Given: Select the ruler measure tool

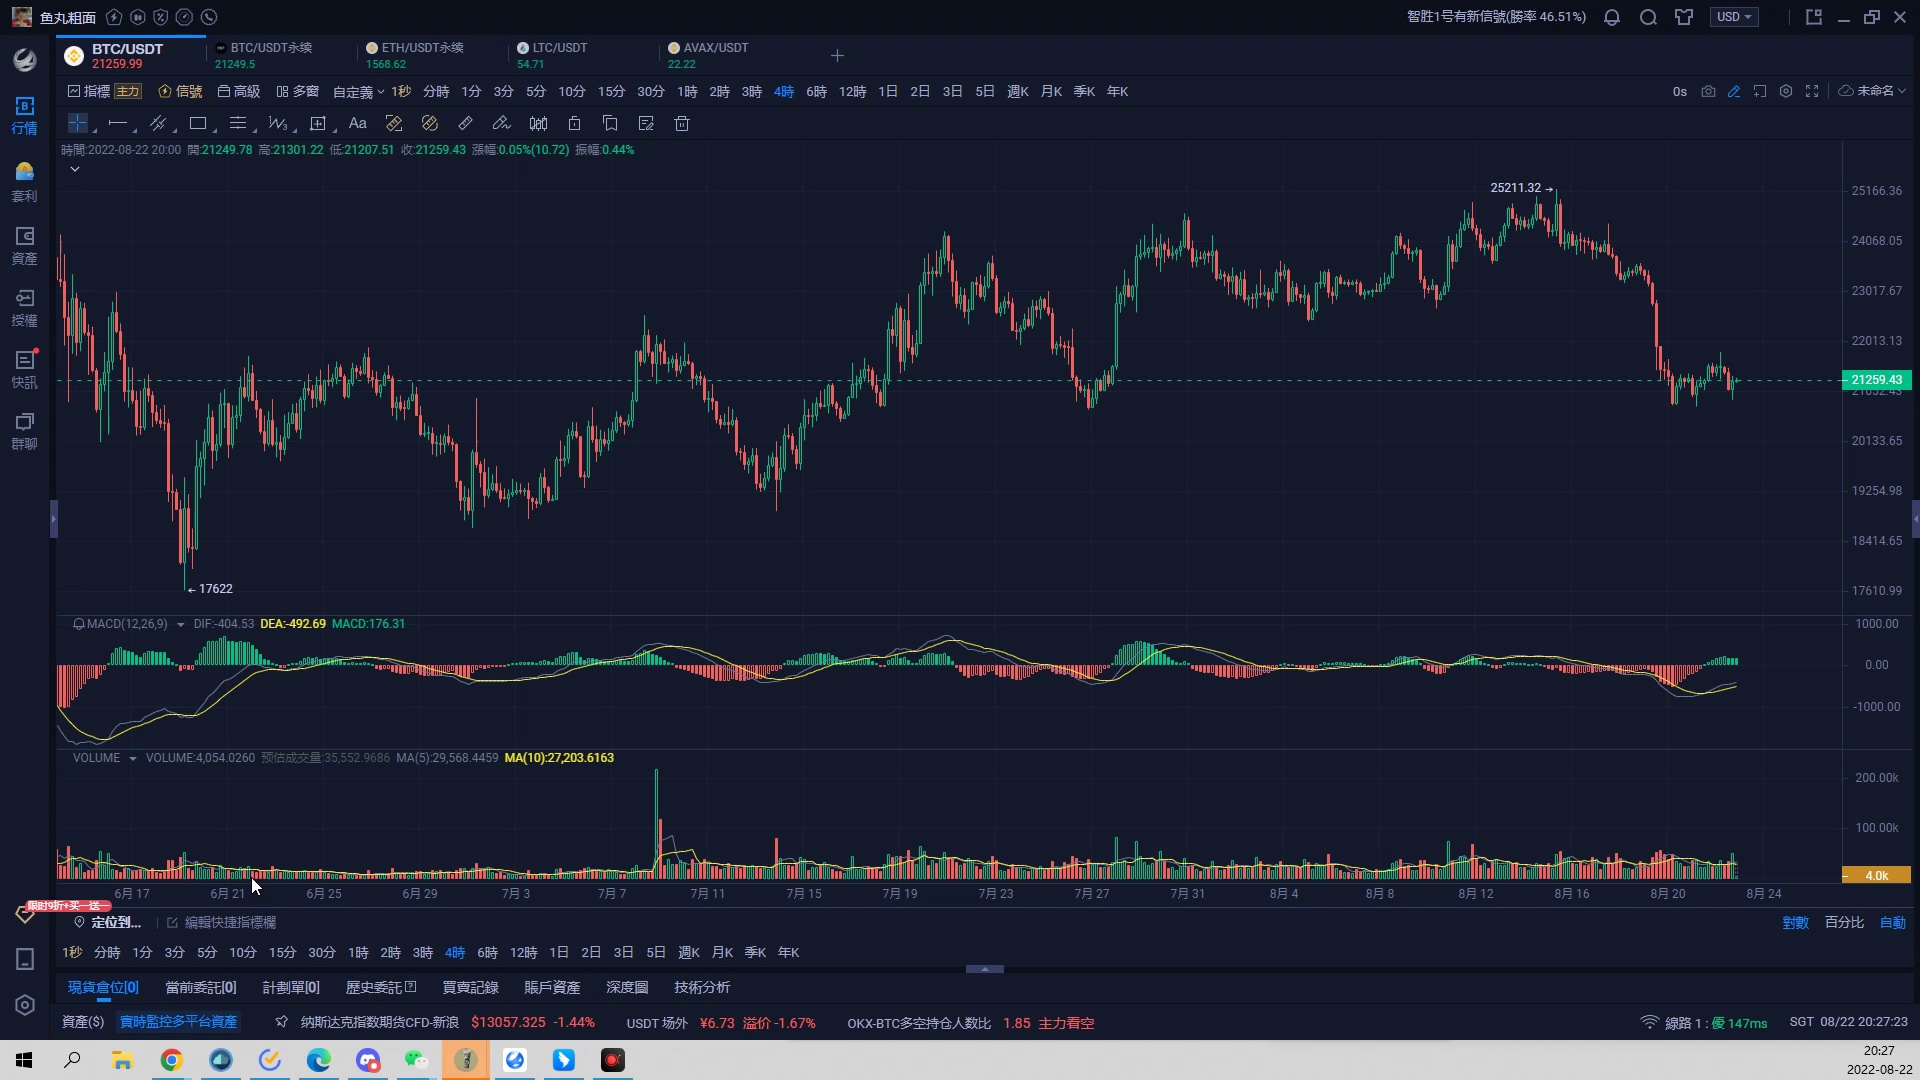Looking at the screenshot, I should [x=465, y=124].
